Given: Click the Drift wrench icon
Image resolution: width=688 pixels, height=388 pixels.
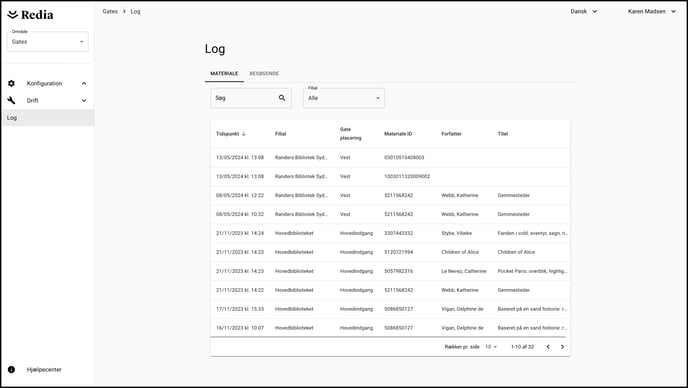Looking at the screenshot, I should pyautogui.click(x=11, y=101).
